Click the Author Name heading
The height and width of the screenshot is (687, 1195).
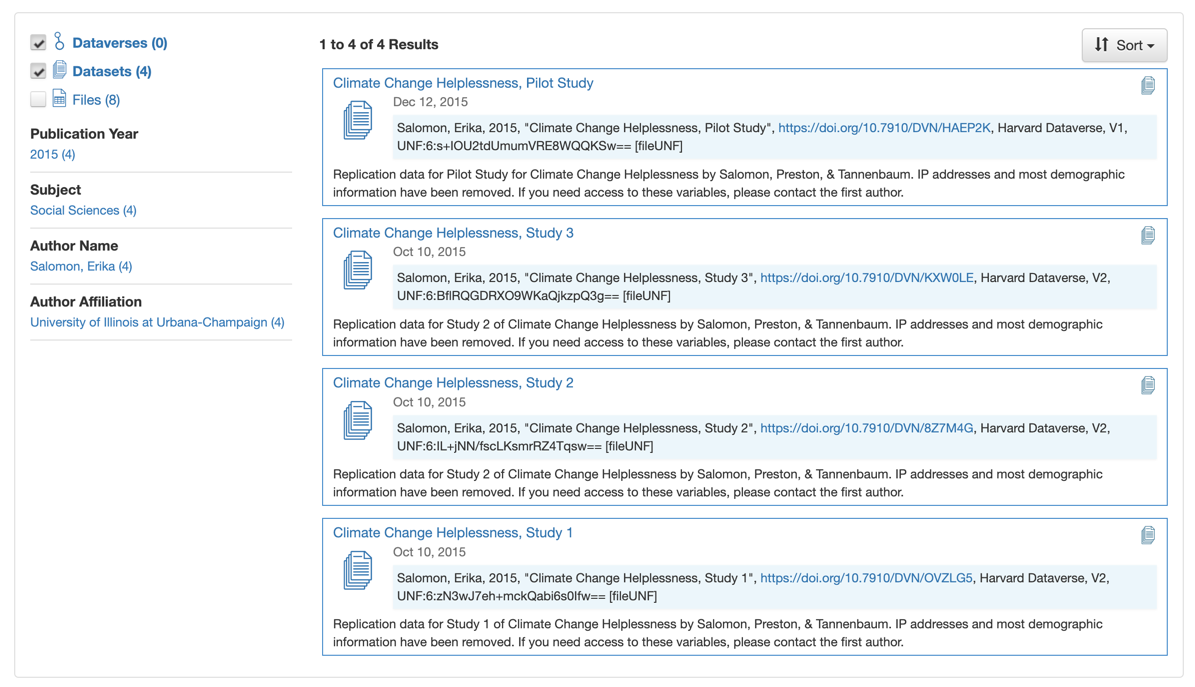tap(74, 246)
